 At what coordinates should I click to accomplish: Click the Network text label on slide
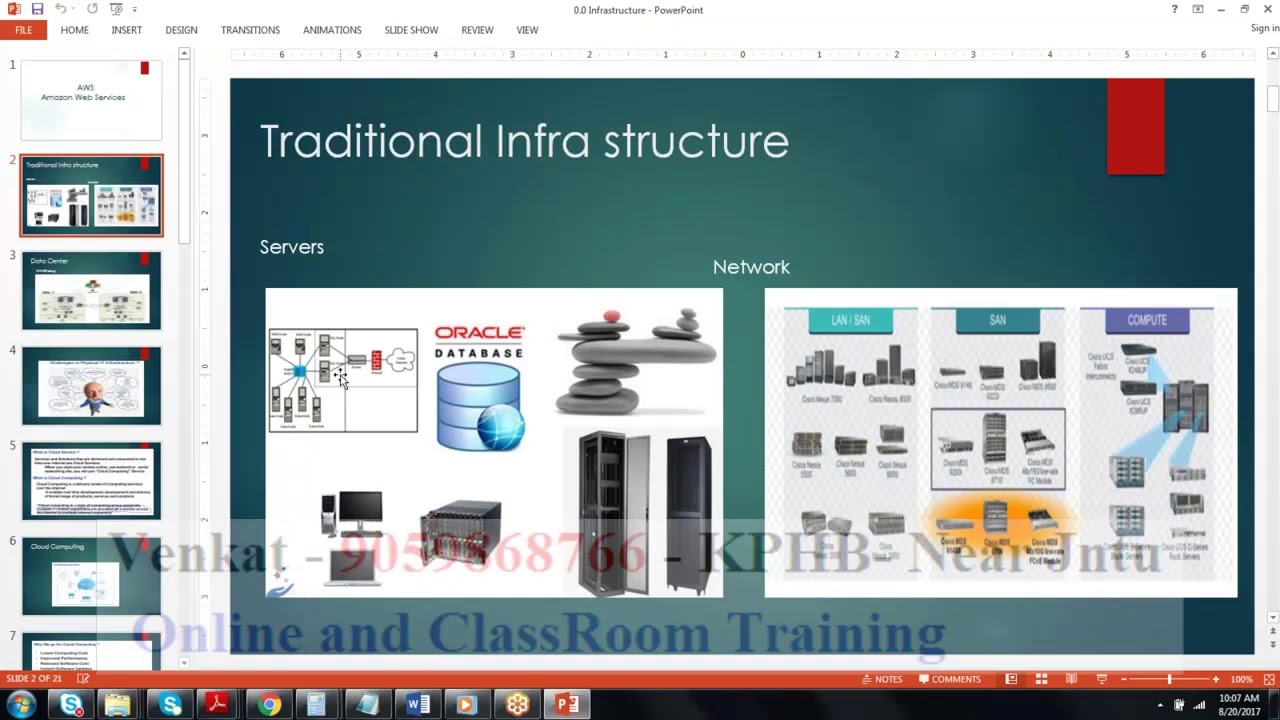pos(751,267)
